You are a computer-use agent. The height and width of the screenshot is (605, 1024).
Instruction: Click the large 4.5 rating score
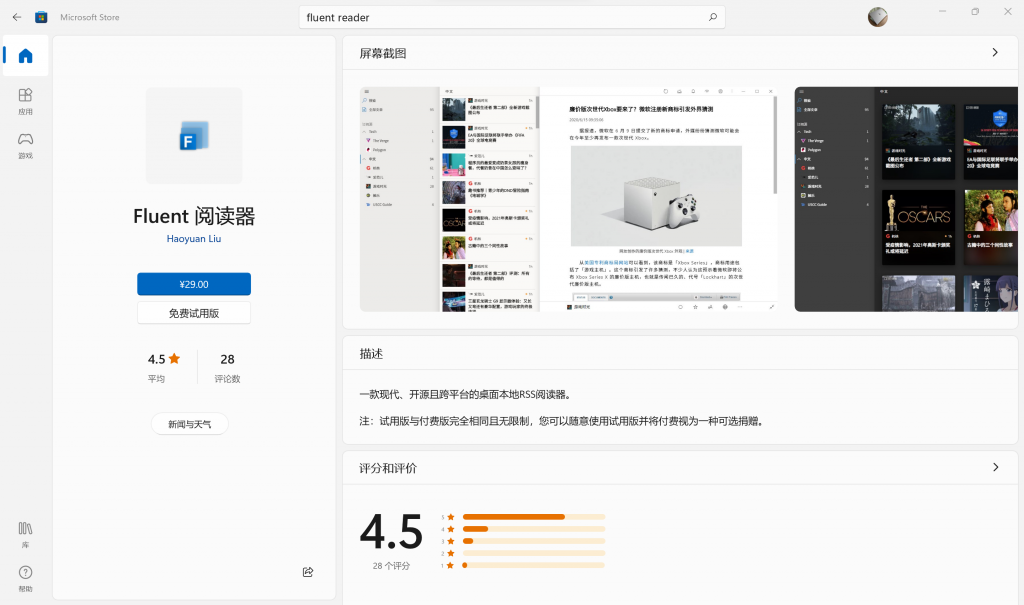[x=391, y=532]
